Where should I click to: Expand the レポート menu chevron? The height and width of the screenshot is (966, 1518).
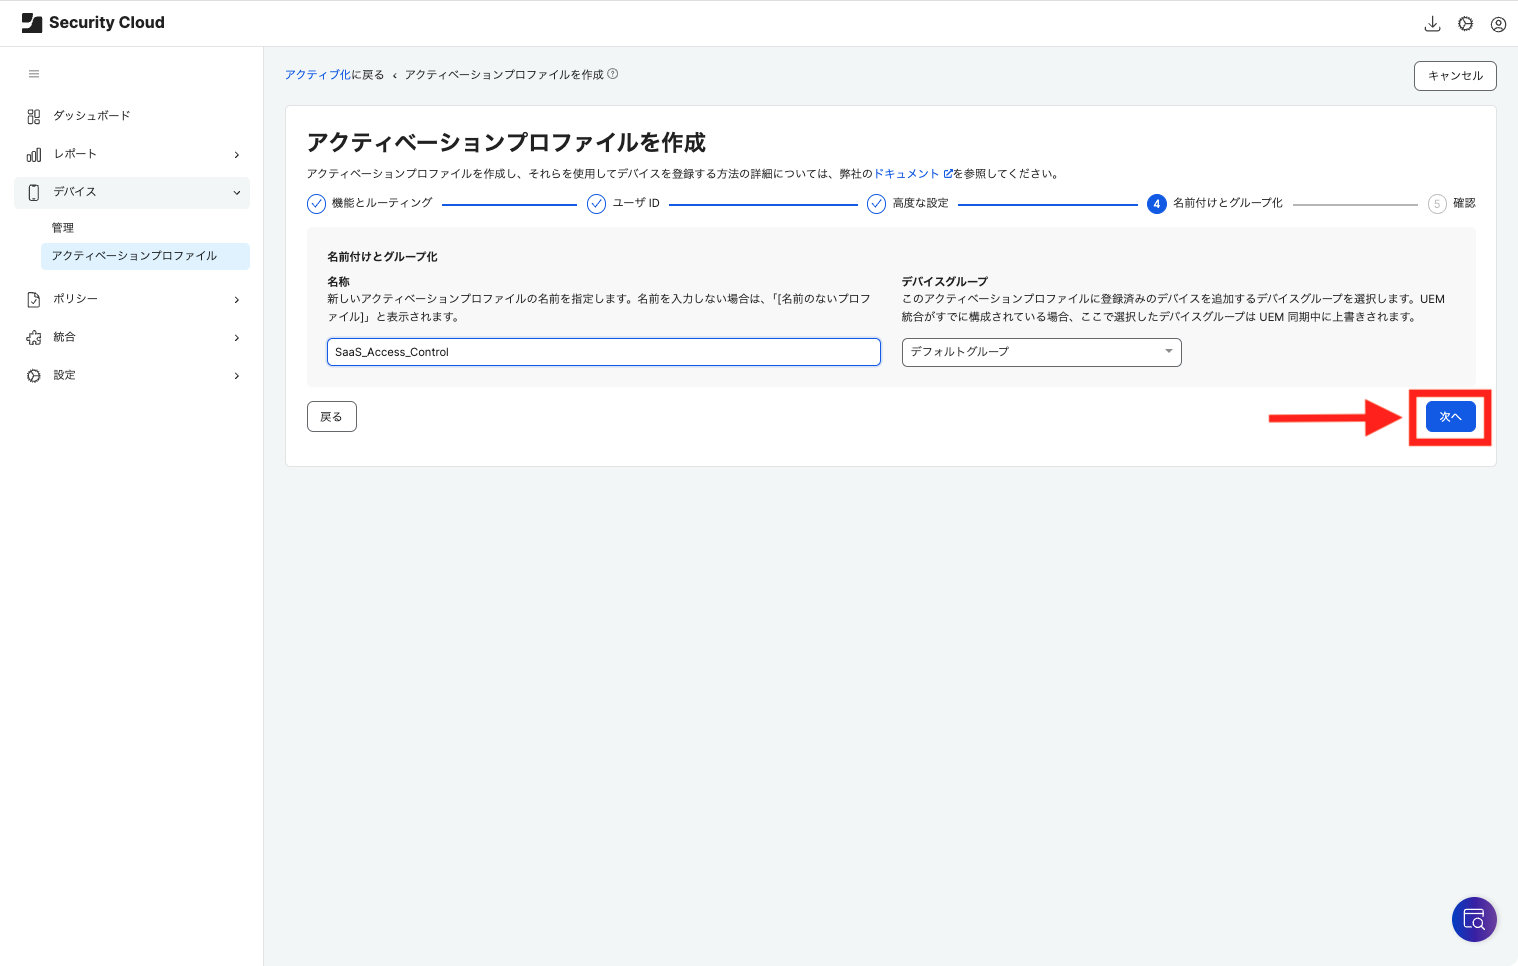pyautogui.click(x=237, y=155)
